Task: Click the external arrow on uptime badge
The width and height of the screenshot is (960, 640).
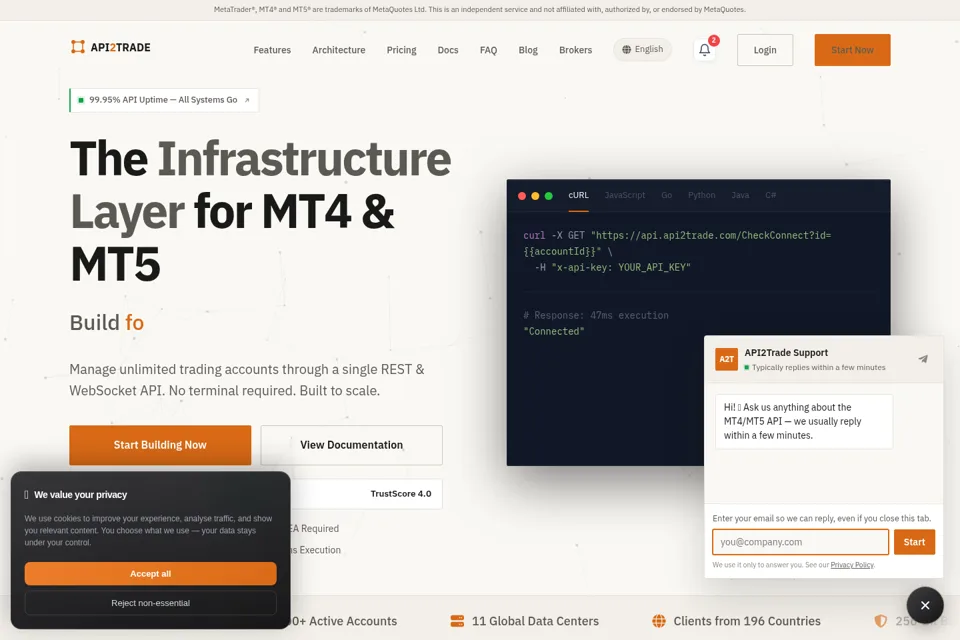Action: (x=247, y=100)
